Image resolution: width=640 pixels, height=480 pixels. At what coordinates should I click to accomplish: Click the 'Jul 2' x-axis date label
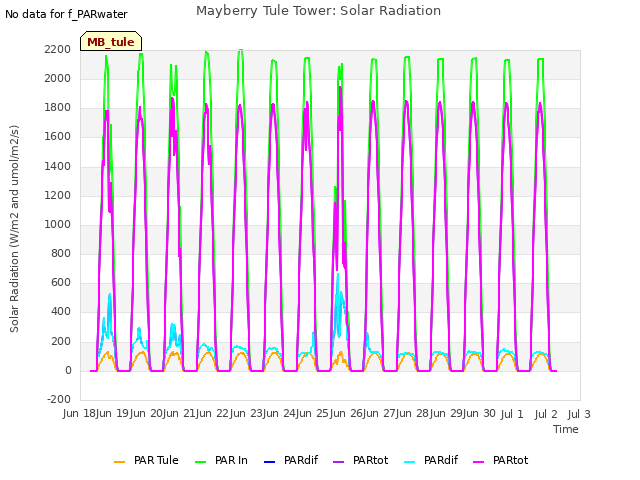546,414
